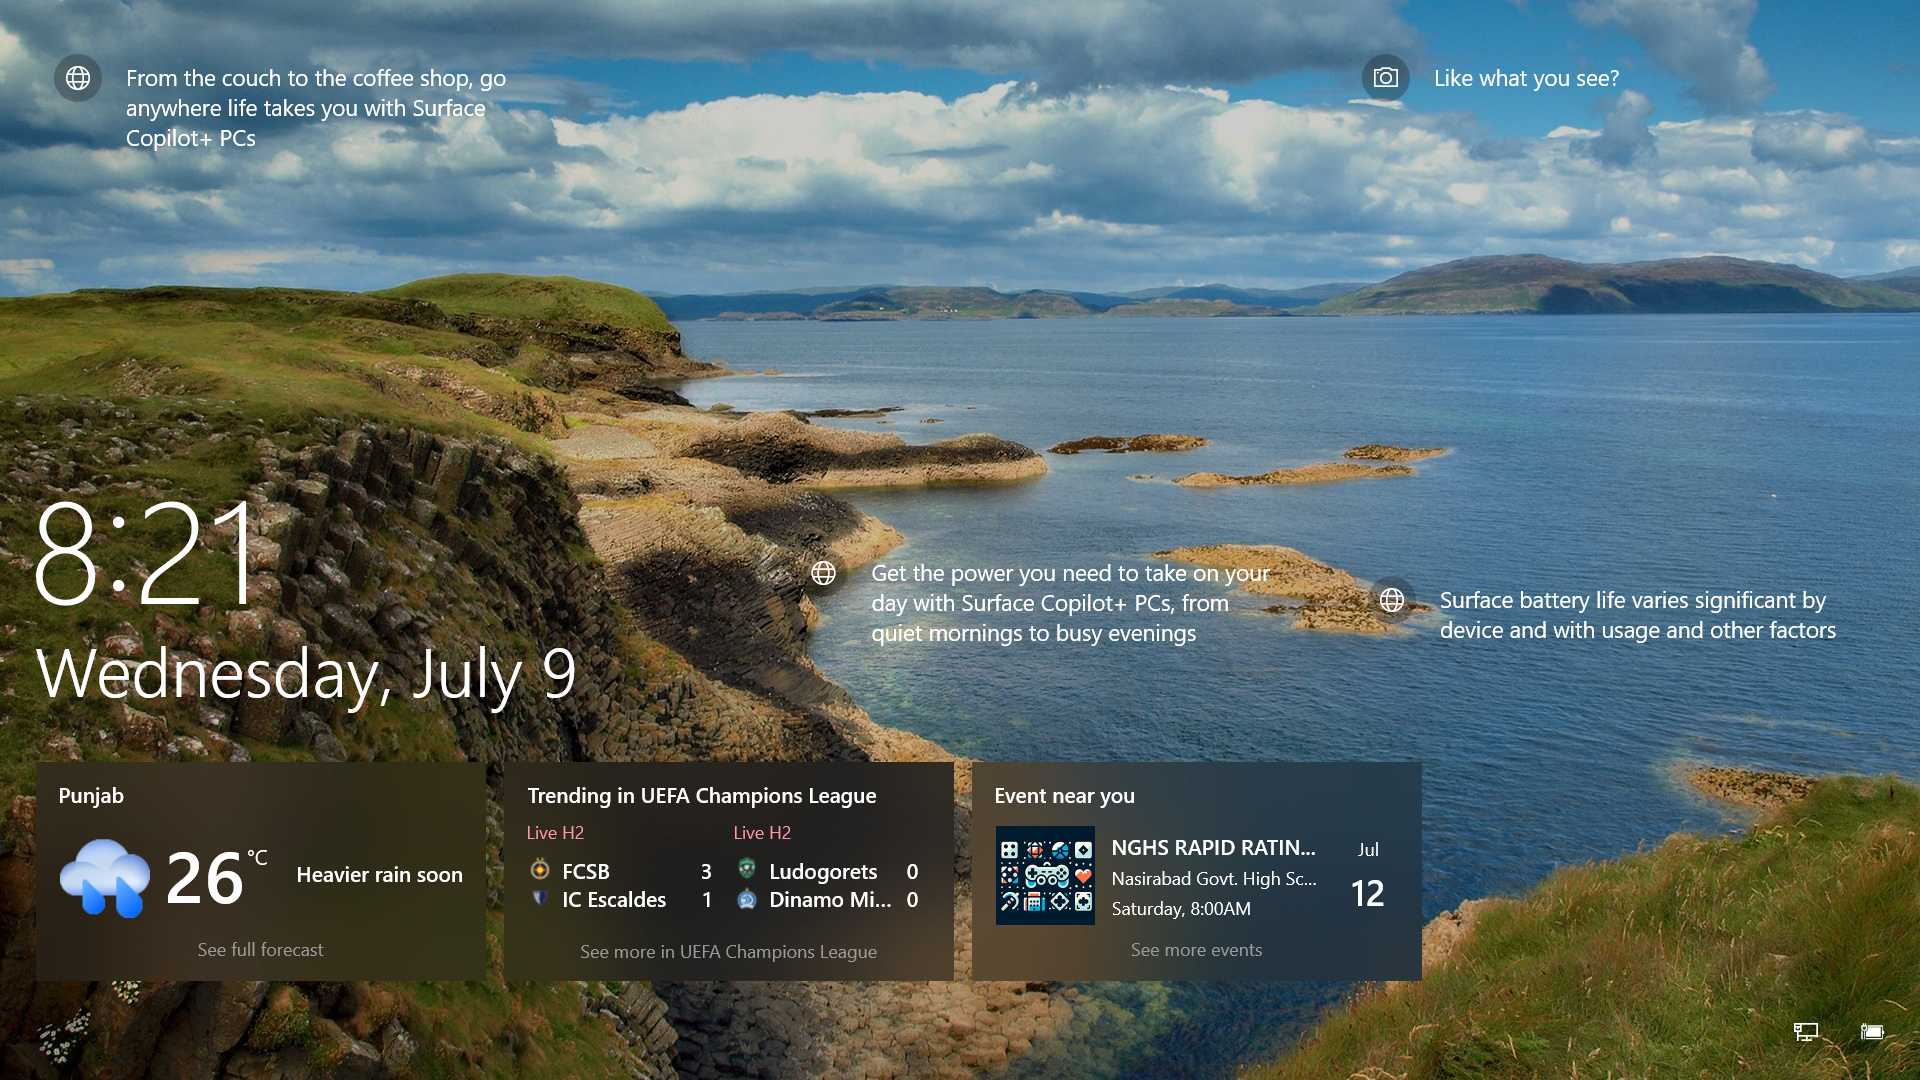The width and height of the screenshot is (1920, 1080).
Task: Click Like what you see? text
Action: click(x=1526, y=78)
